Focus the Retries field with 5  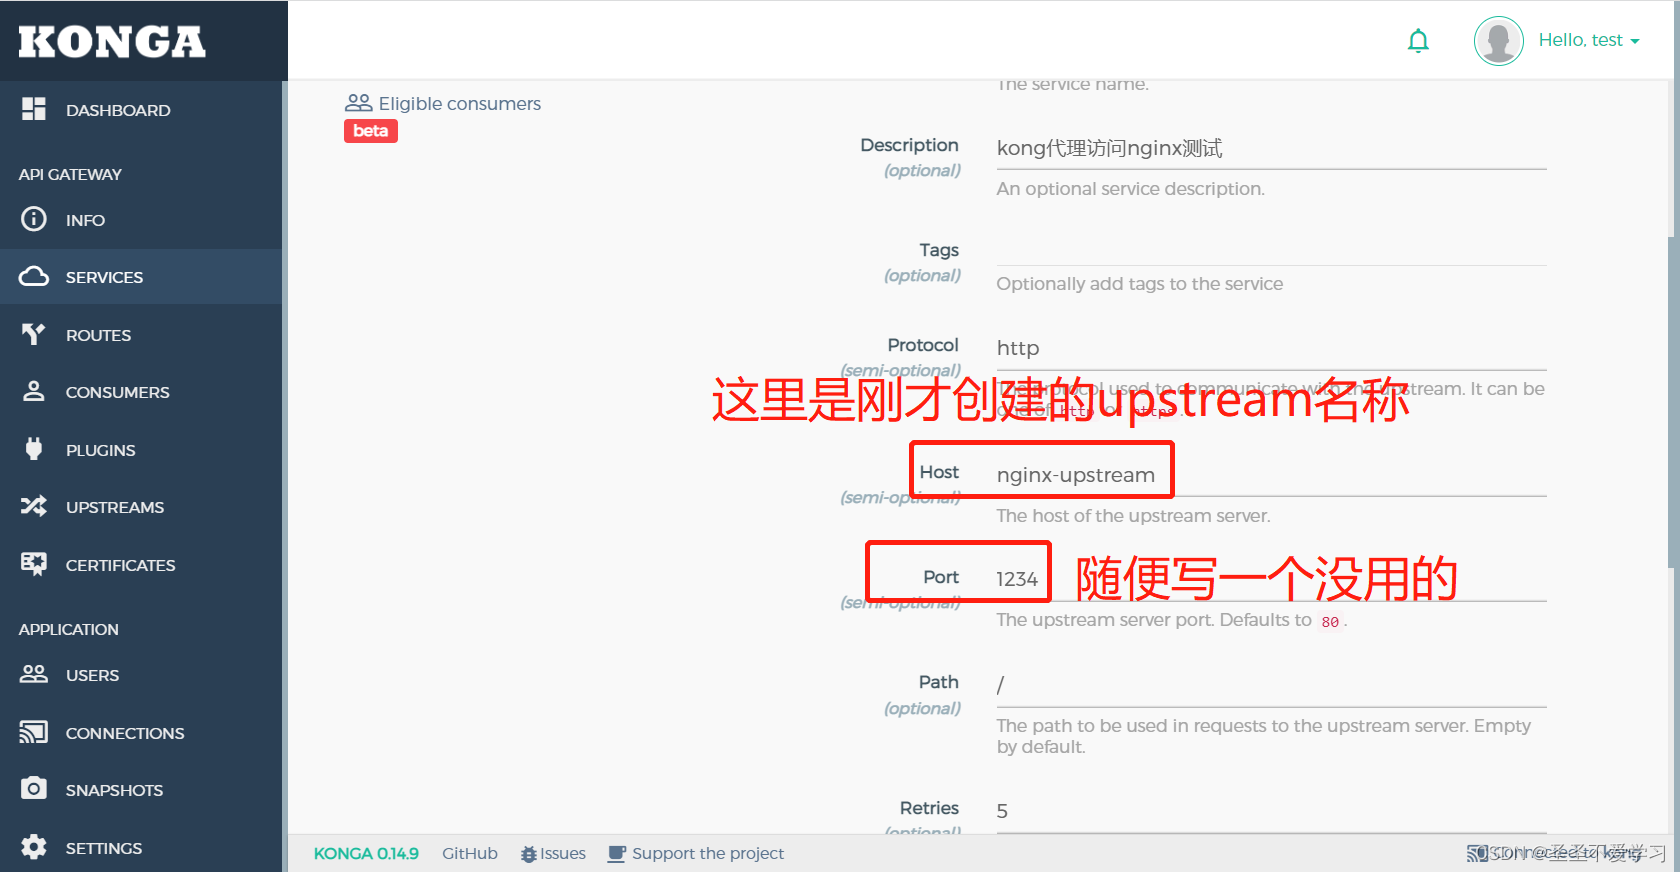point(1271,812)
